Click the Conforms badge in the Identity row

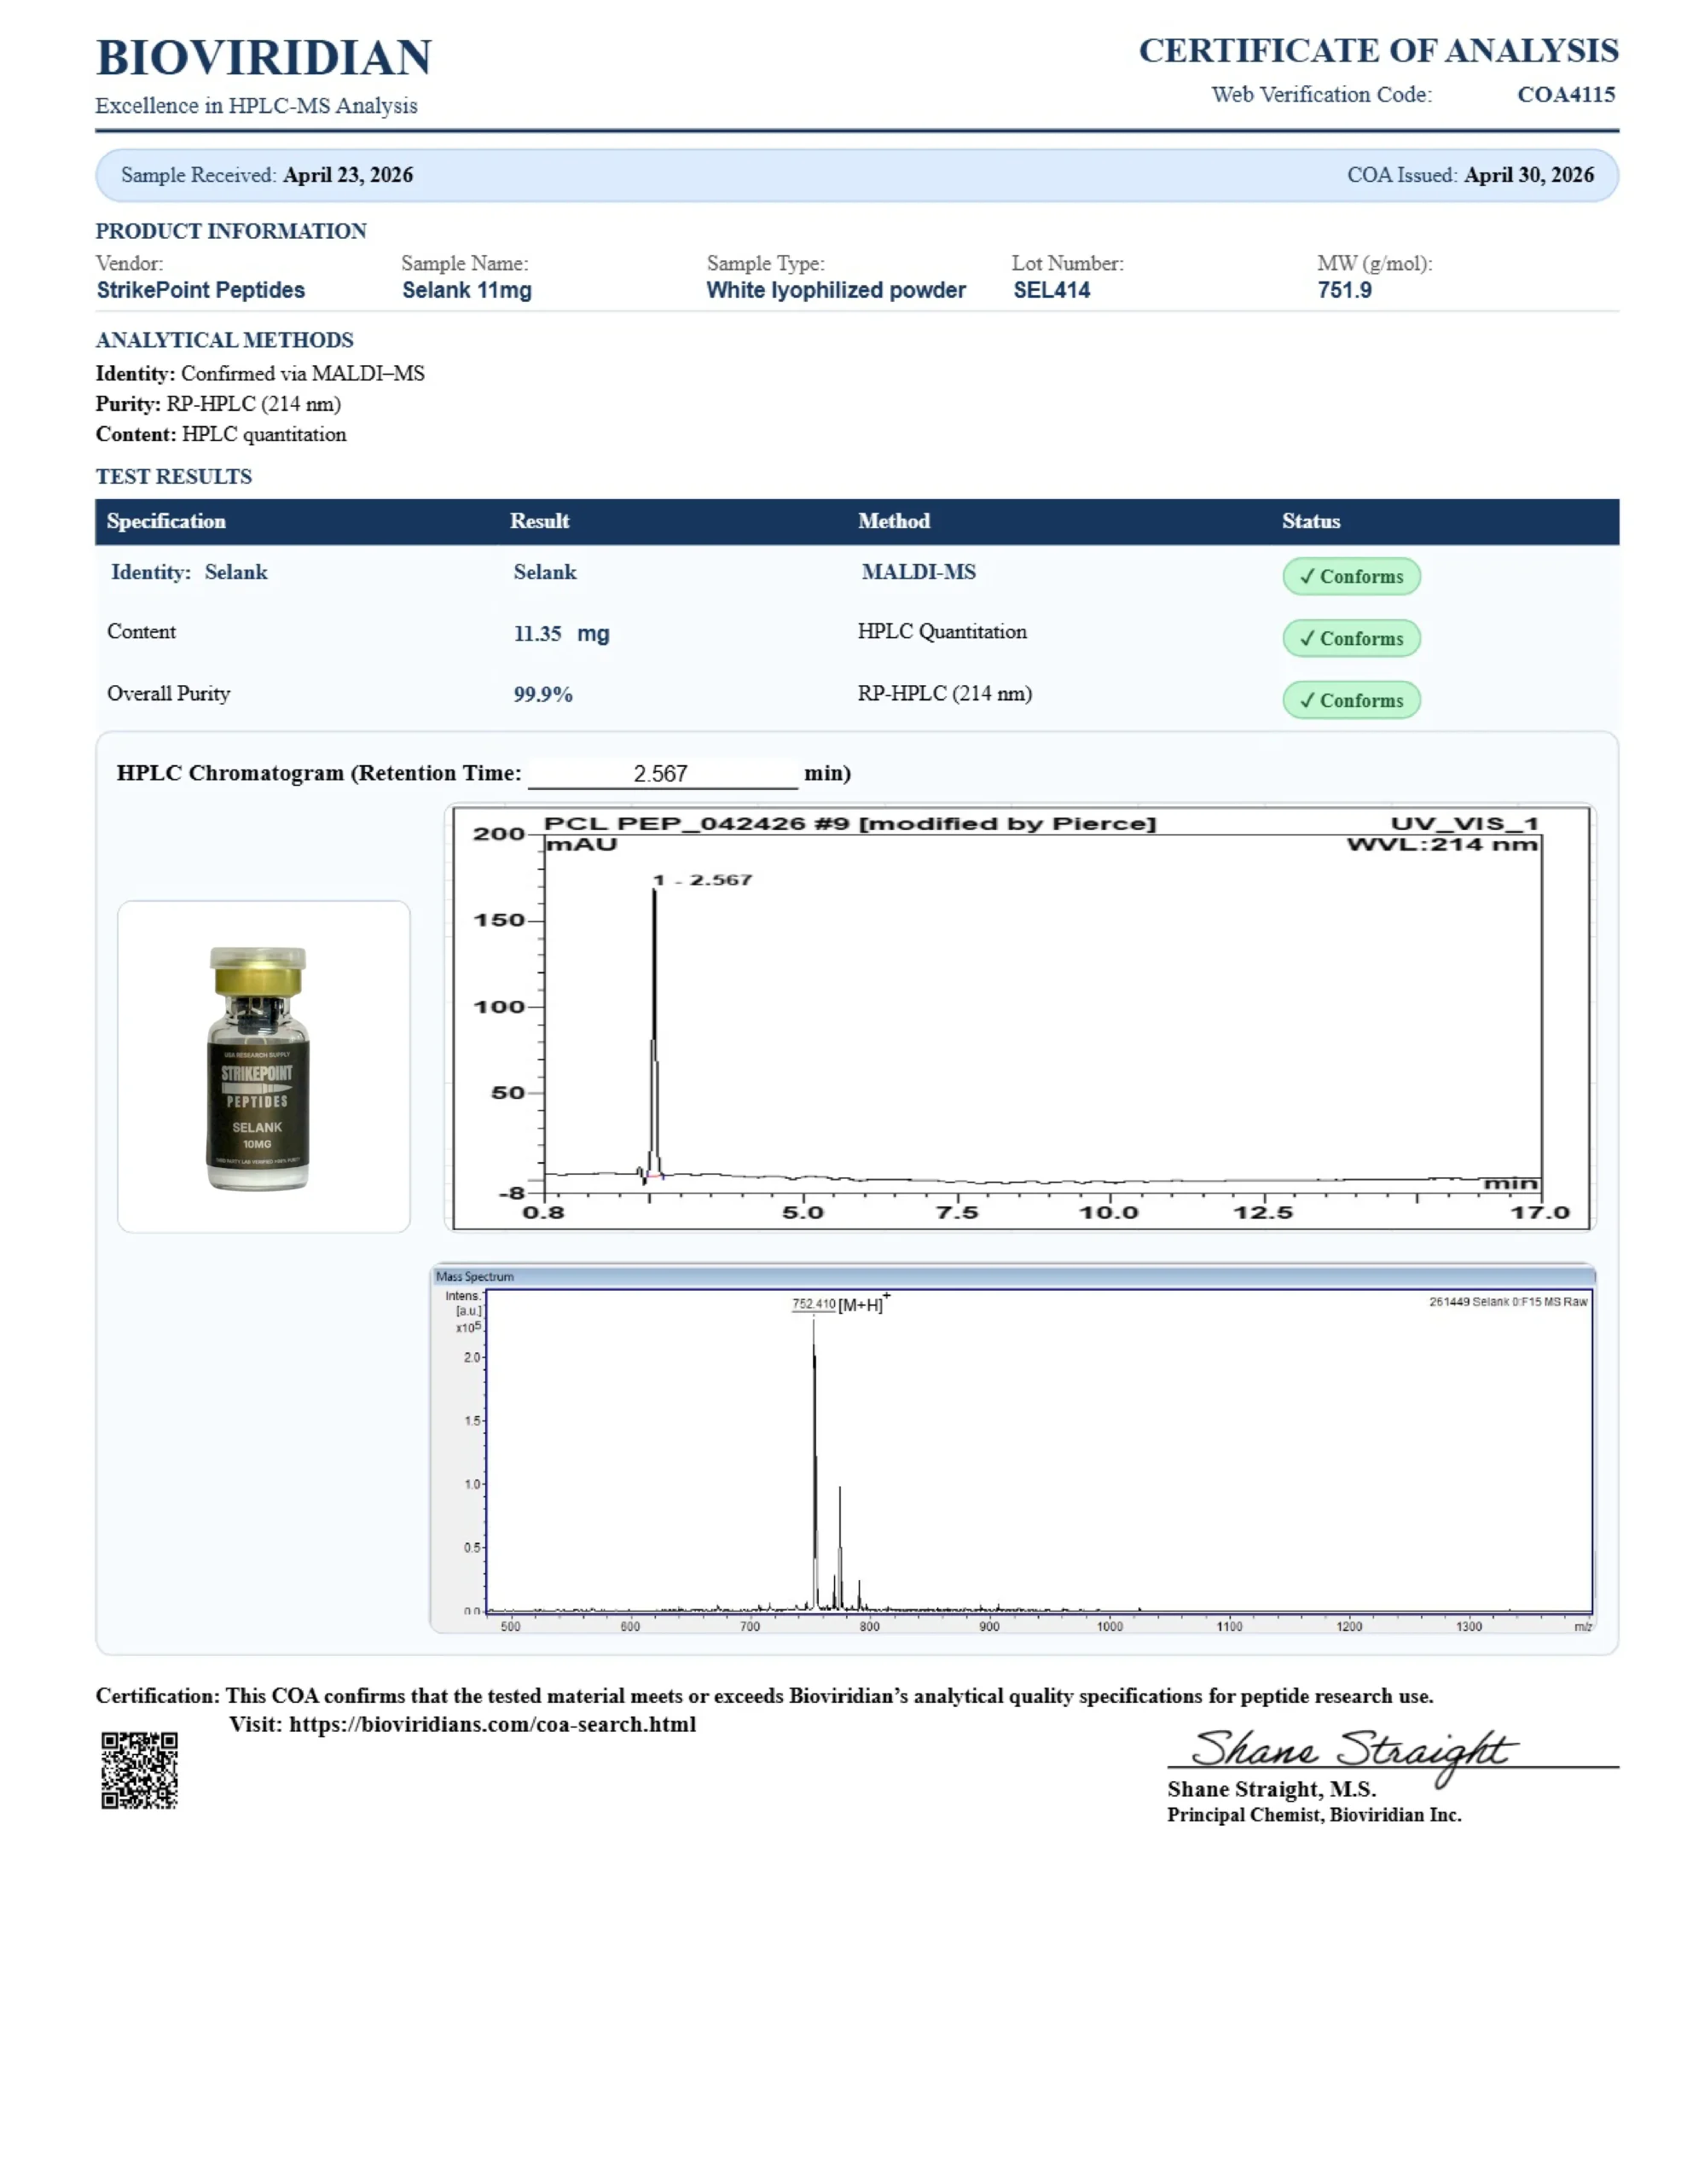1351,576
